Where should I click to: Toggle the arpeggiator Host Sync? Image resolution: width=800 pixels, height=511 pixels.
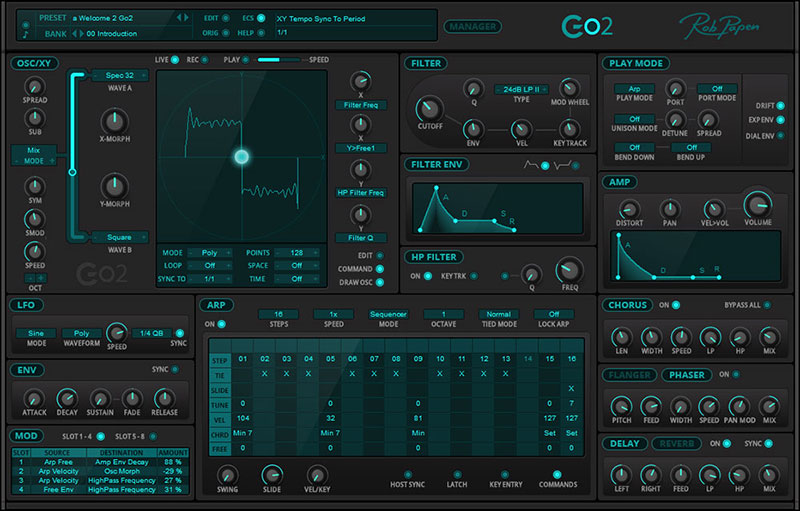click(x=407, y=474)
